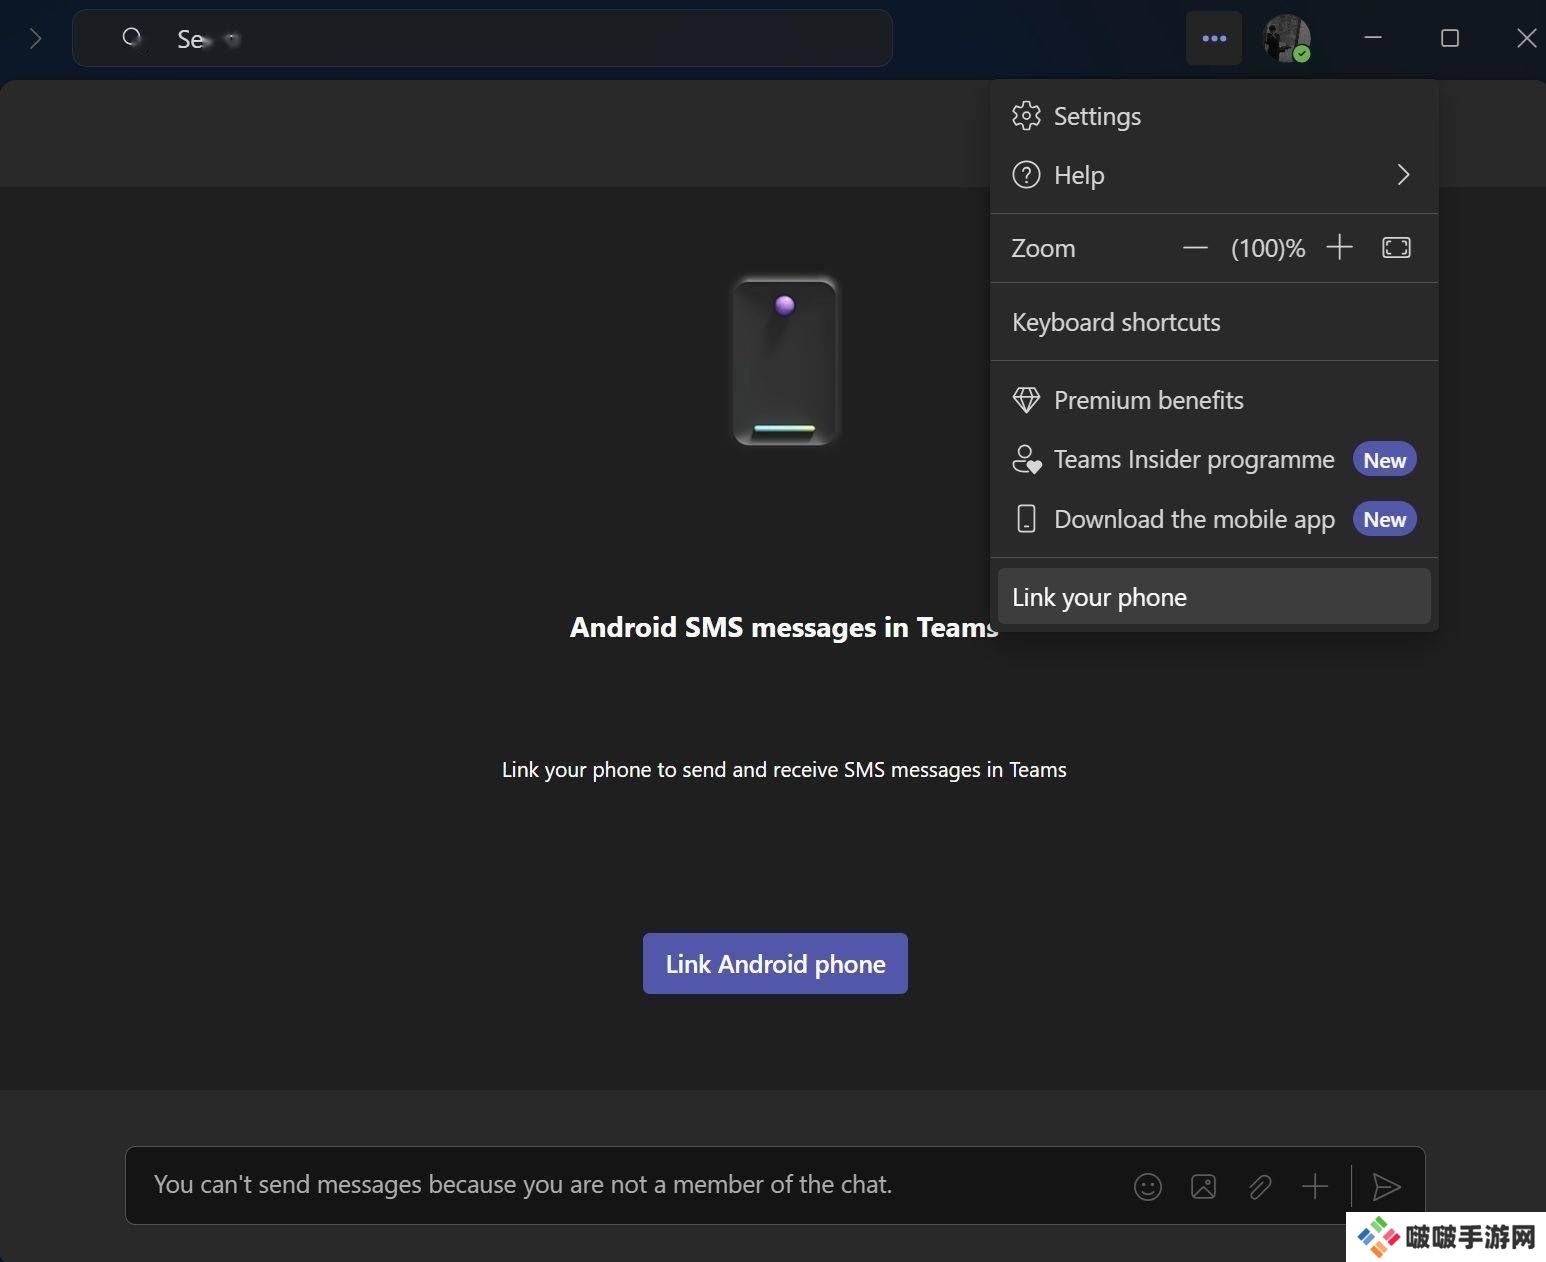This screenshot has height=1262, width=1546.
Task: Select Keyboard shortcuts menu item
Action: 1116,322
